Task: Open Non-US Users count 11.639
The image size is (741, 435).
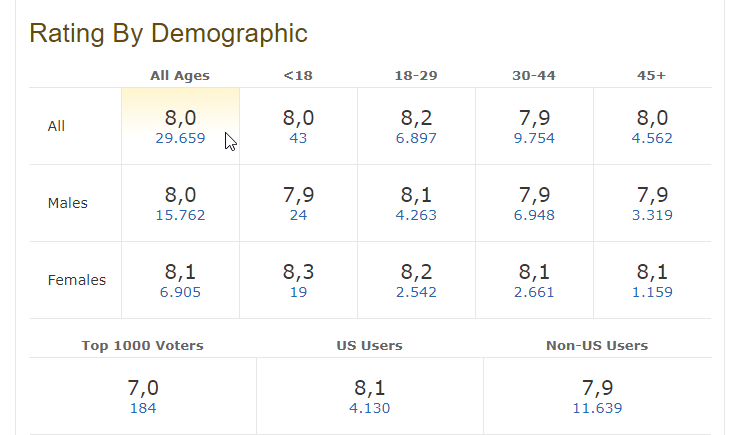Action: [597, 408]
